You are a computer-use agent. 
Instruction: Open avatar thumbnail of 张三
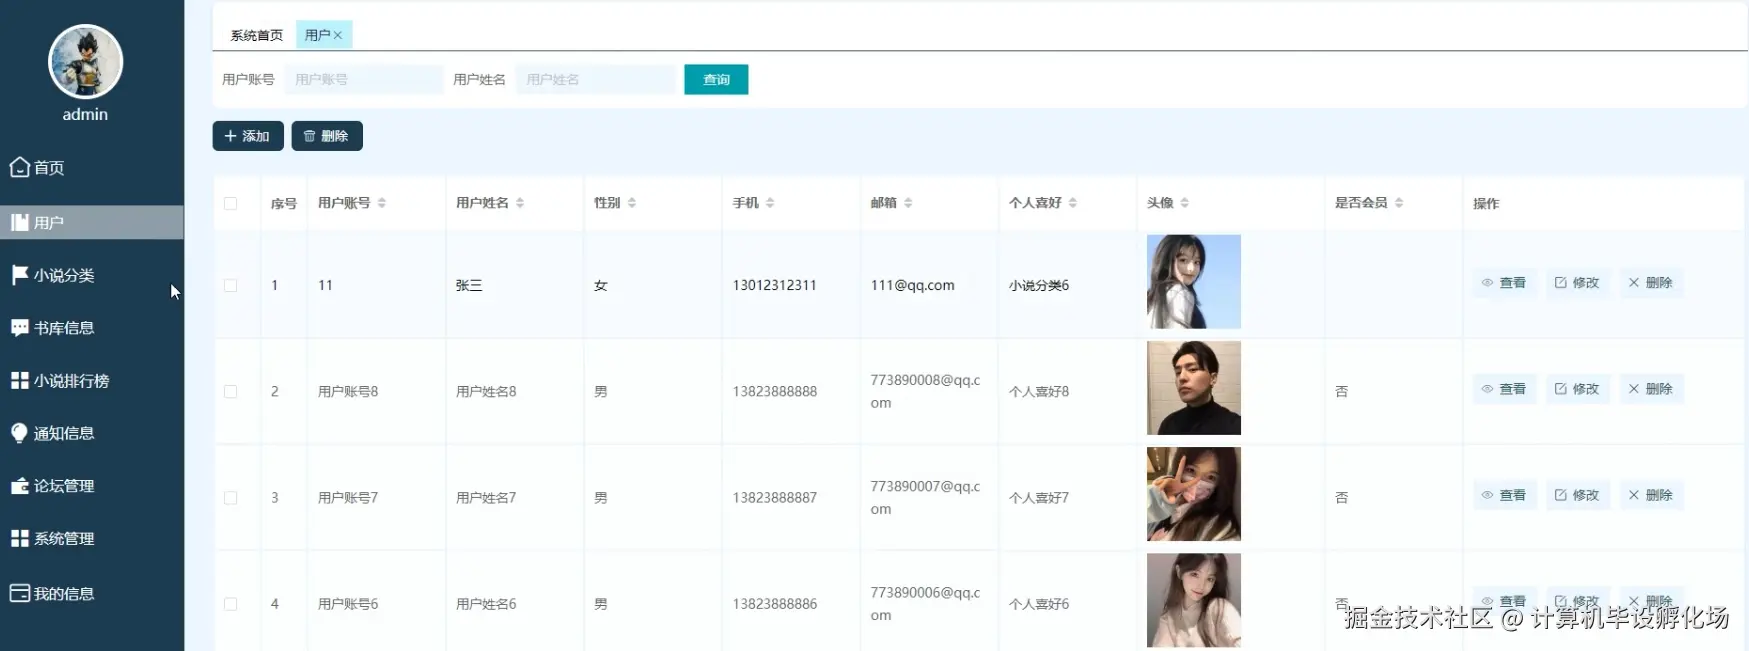click(1194, 282)
